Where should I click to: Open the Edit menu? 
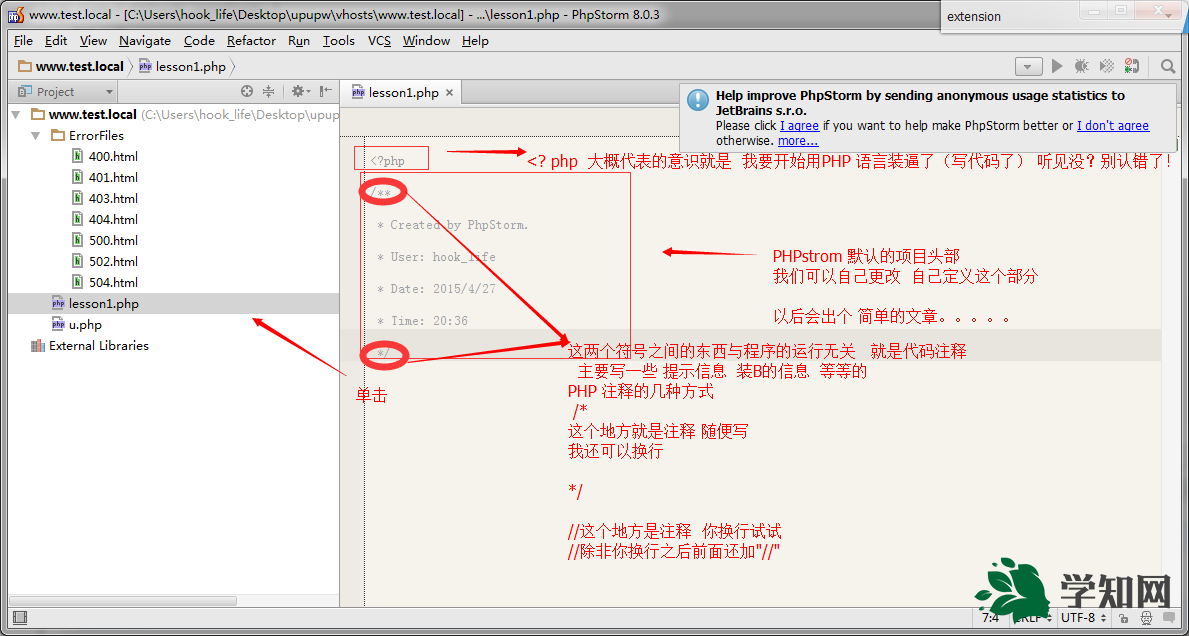[56, 41]
